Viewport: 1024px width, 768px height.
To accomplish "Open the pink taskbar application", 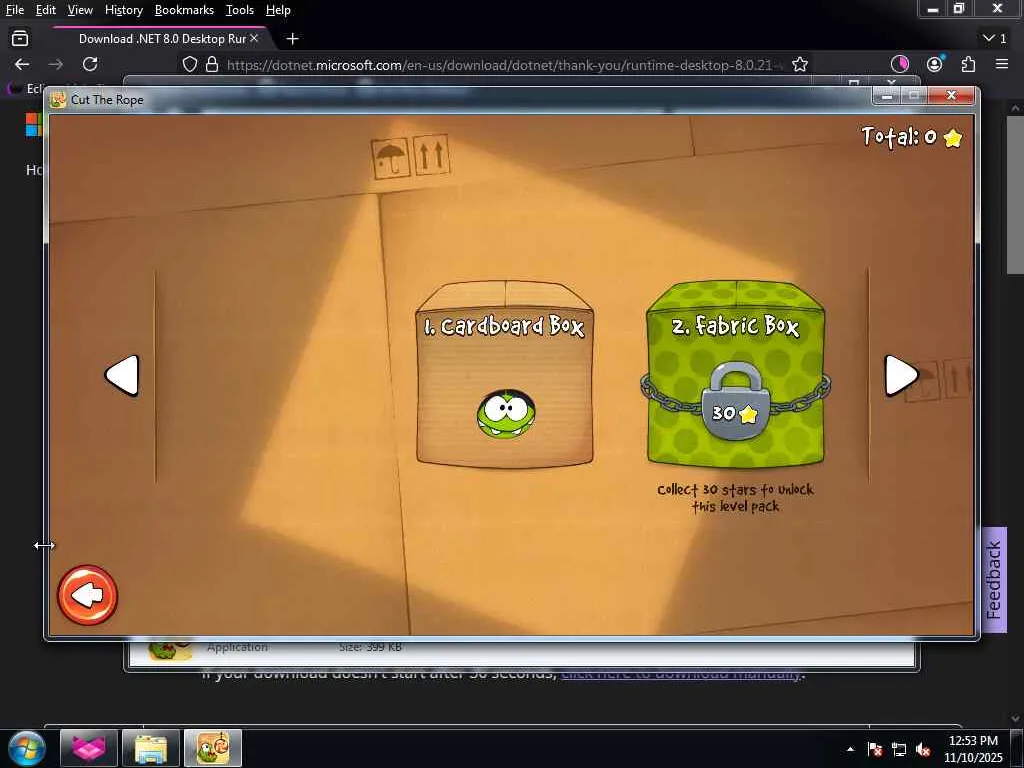I will coord(89,748).
